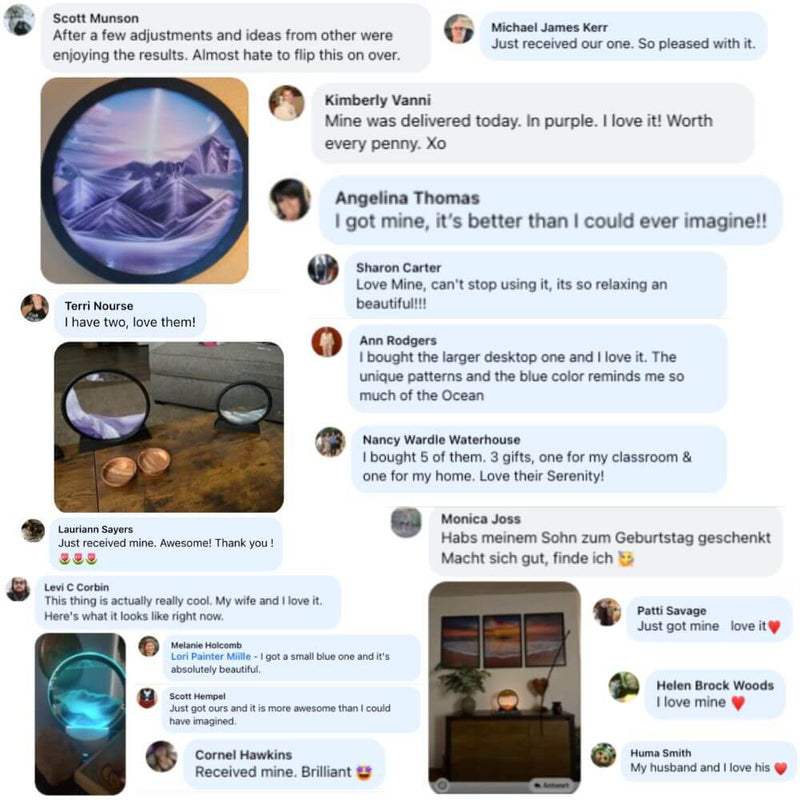Click Levi C Corbin's profile avatar
Image resolution: width=800 pixels, height=800 pixels.
(18, 589)
